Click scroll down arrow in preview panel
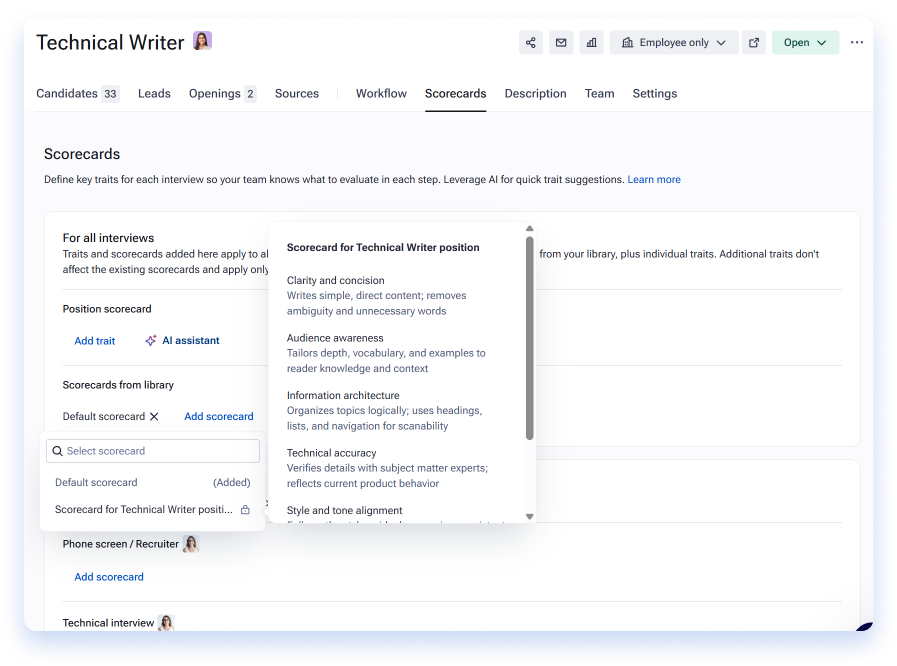Image resolution: width=897 pixels, height=666 pixels. tap(530, 517)
